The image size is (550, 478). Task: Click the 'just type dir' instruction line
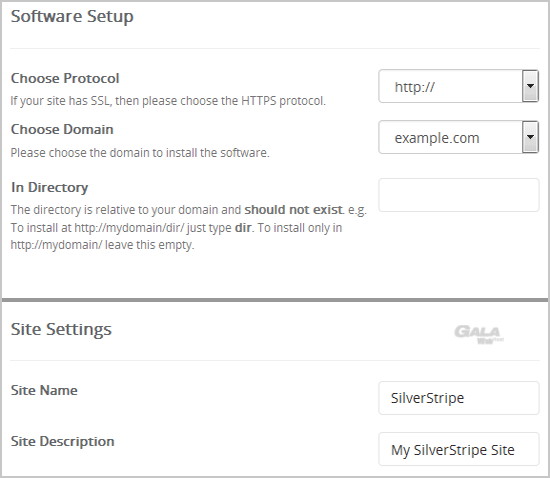pyautogui.click(x=176, y=228)
